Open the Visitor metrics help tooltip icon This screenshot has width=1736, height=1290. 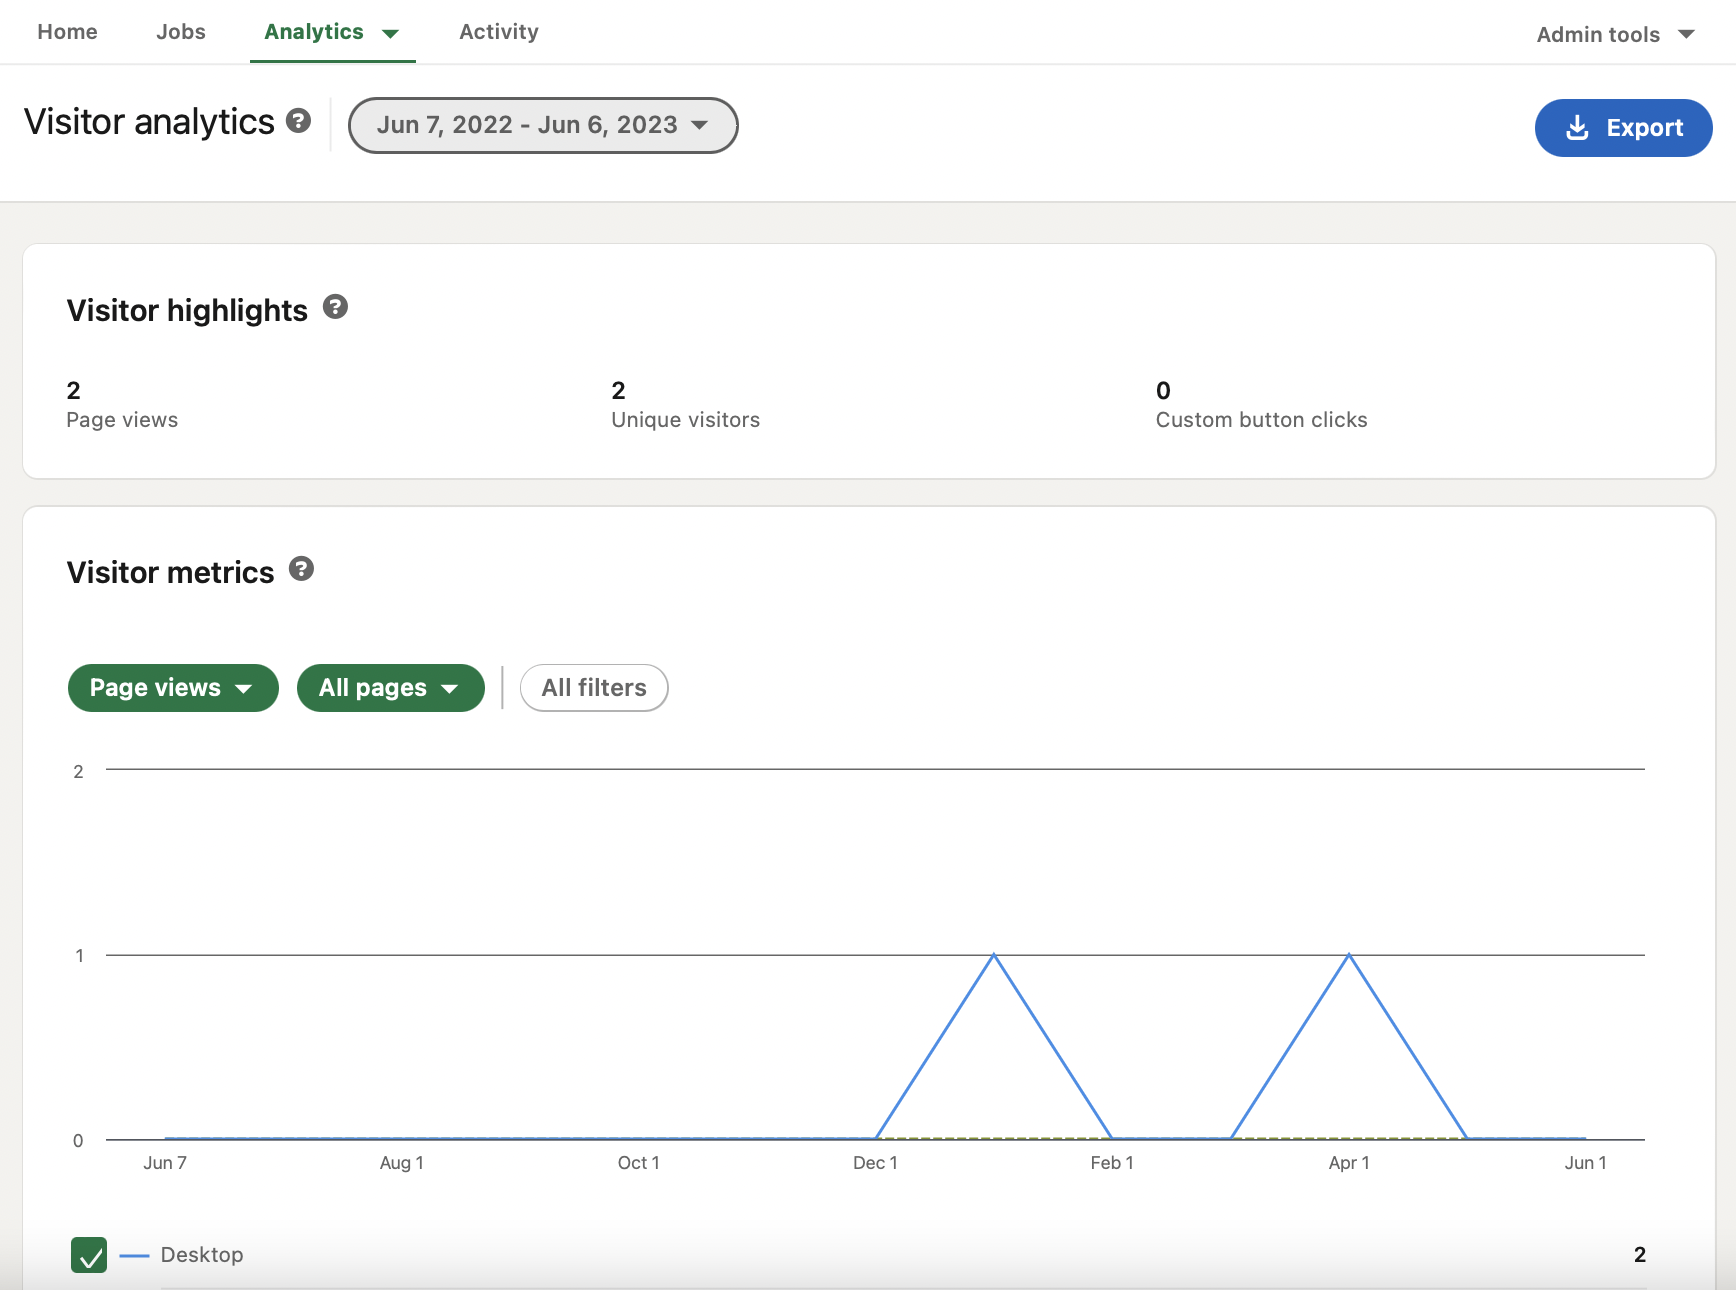point(301,569)
